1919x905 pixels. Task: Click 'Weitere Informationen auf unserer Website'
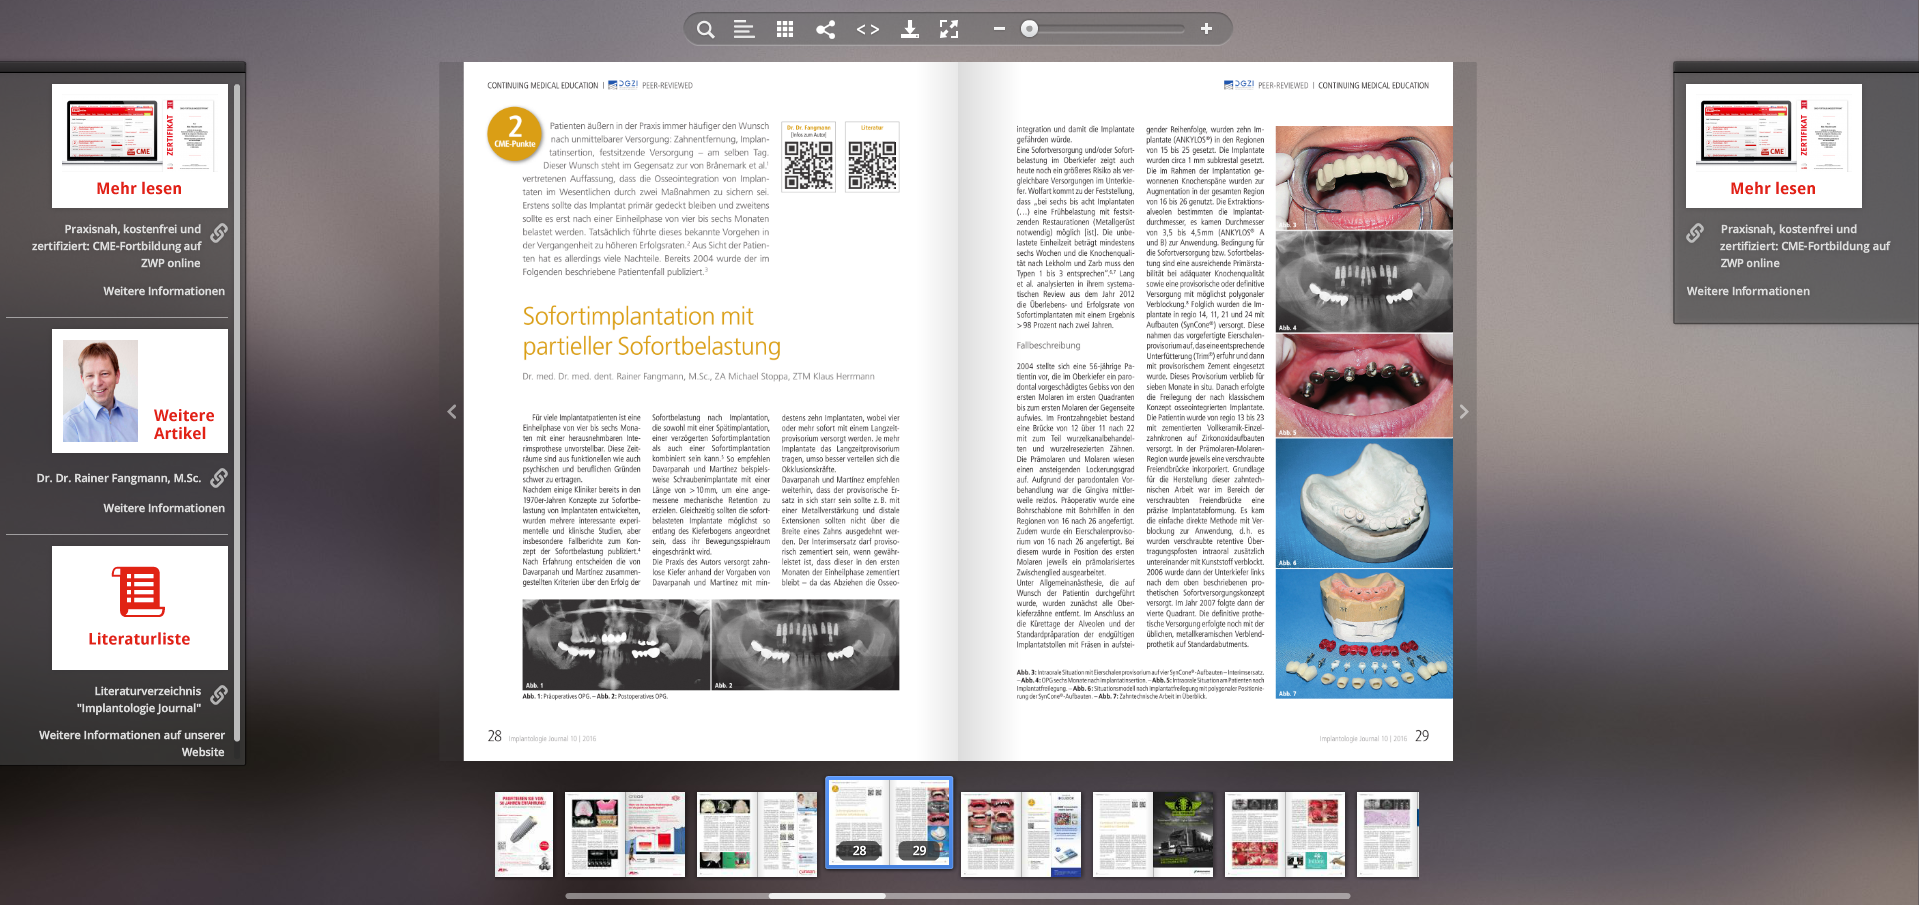click(132, 743)
